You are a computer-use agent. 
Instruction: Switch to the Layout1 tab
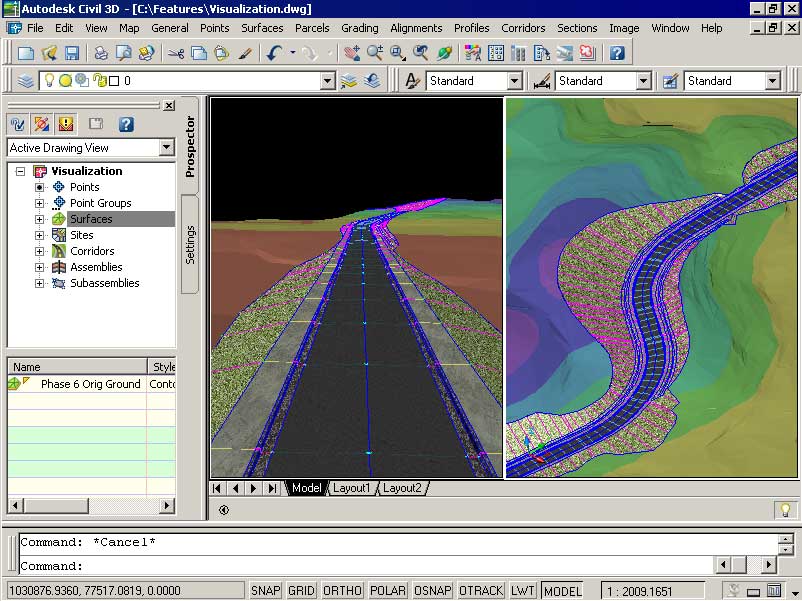pos(351,488)
